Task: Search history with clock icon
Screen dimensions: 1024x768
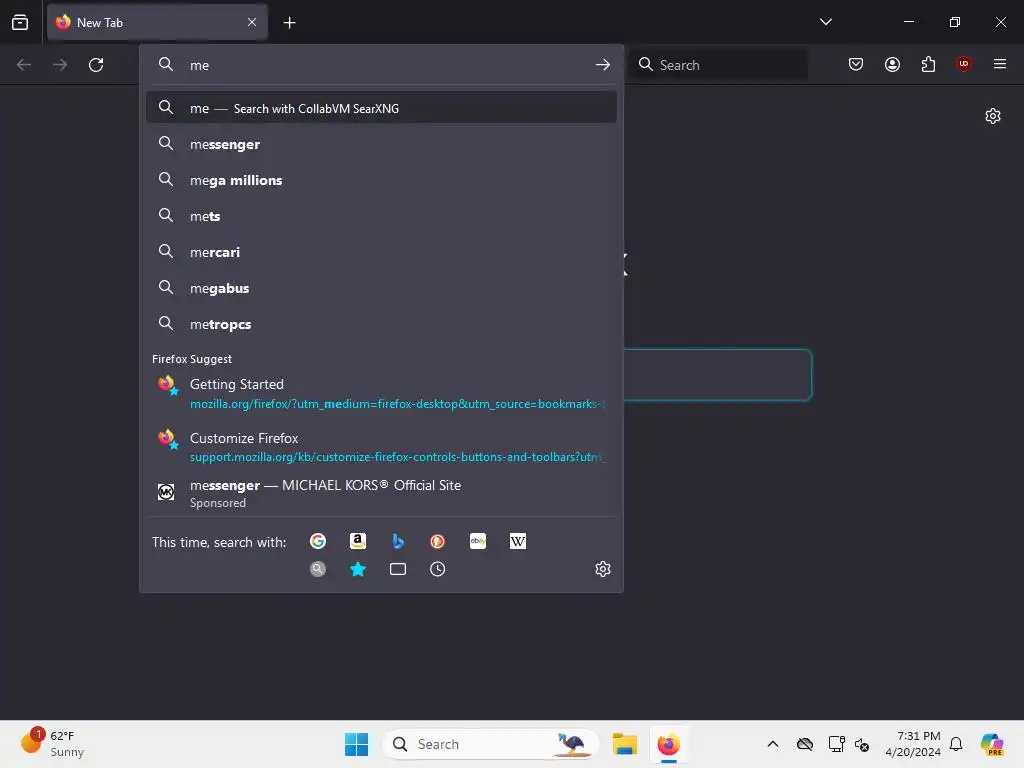Action: click(438, 569)
